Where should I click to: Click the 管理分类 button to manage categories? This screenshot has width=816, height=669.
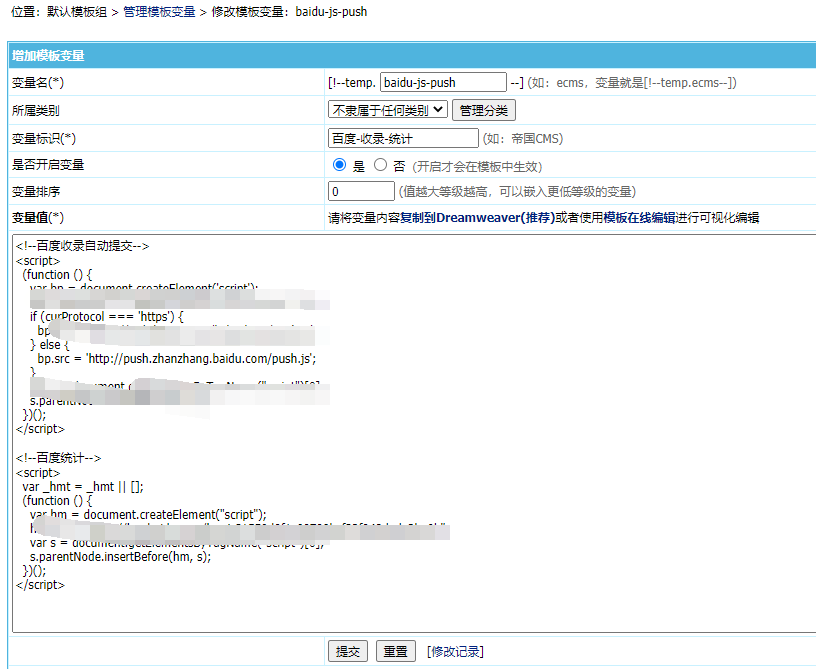[x=483, y=110]
